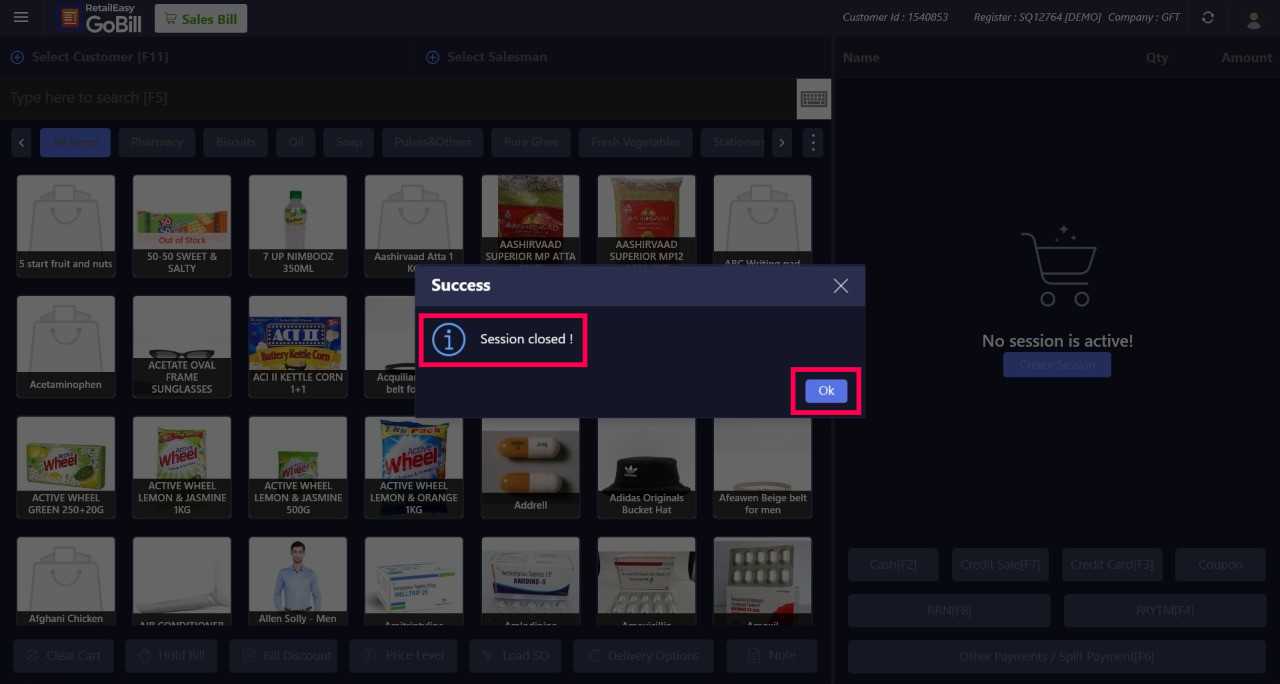Choose Credit Card[F3] payment
1280x684 pixels.
[x=1112, y=565]
